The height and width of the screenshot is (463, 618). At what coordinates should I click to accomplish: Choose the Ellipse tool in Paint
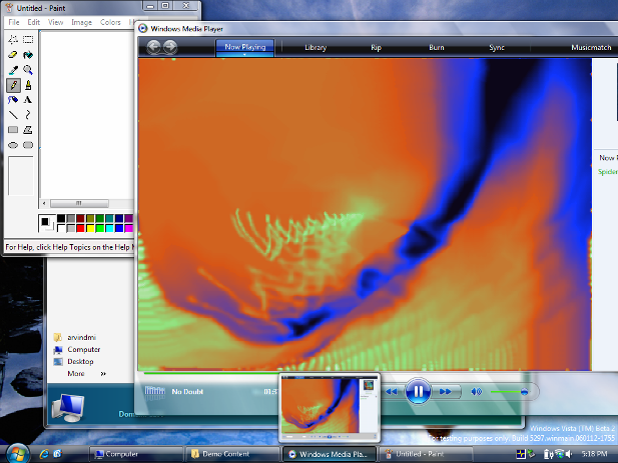[13, 145]
